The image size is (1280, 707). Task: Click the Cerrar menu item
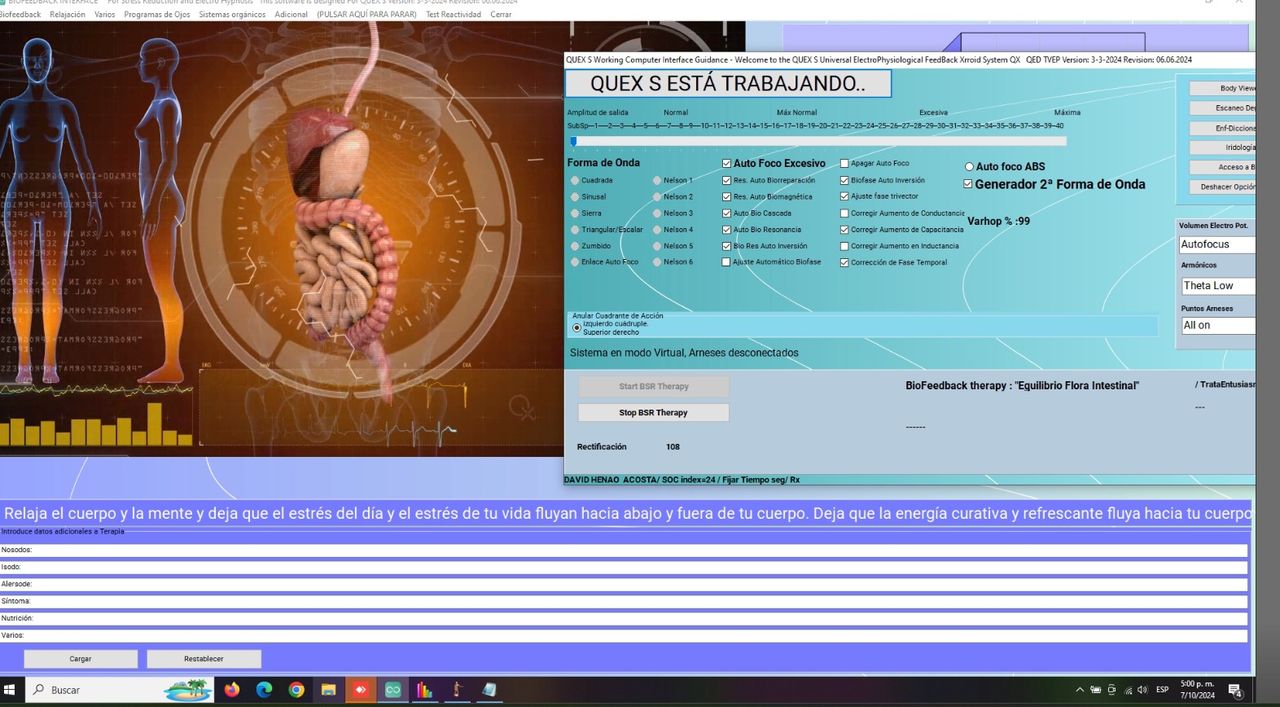[501, 15]
